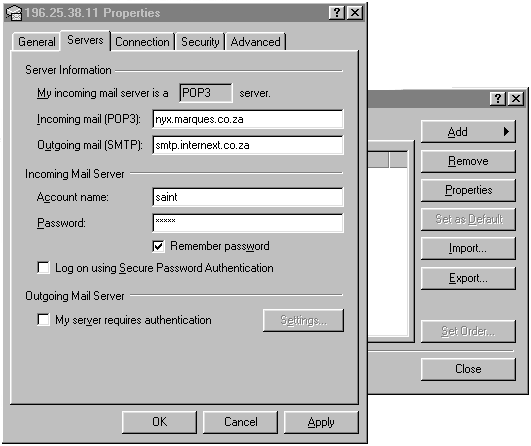Image resolution: width=531 pixels, height=446 pixels.
Task: Click Remove in the accounts window
Action: click(468, 161)
